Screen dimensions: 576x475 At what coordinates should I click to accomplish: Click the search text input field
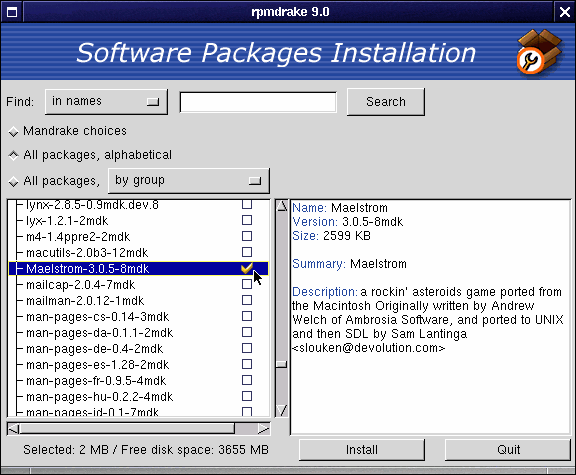[258, 102]
